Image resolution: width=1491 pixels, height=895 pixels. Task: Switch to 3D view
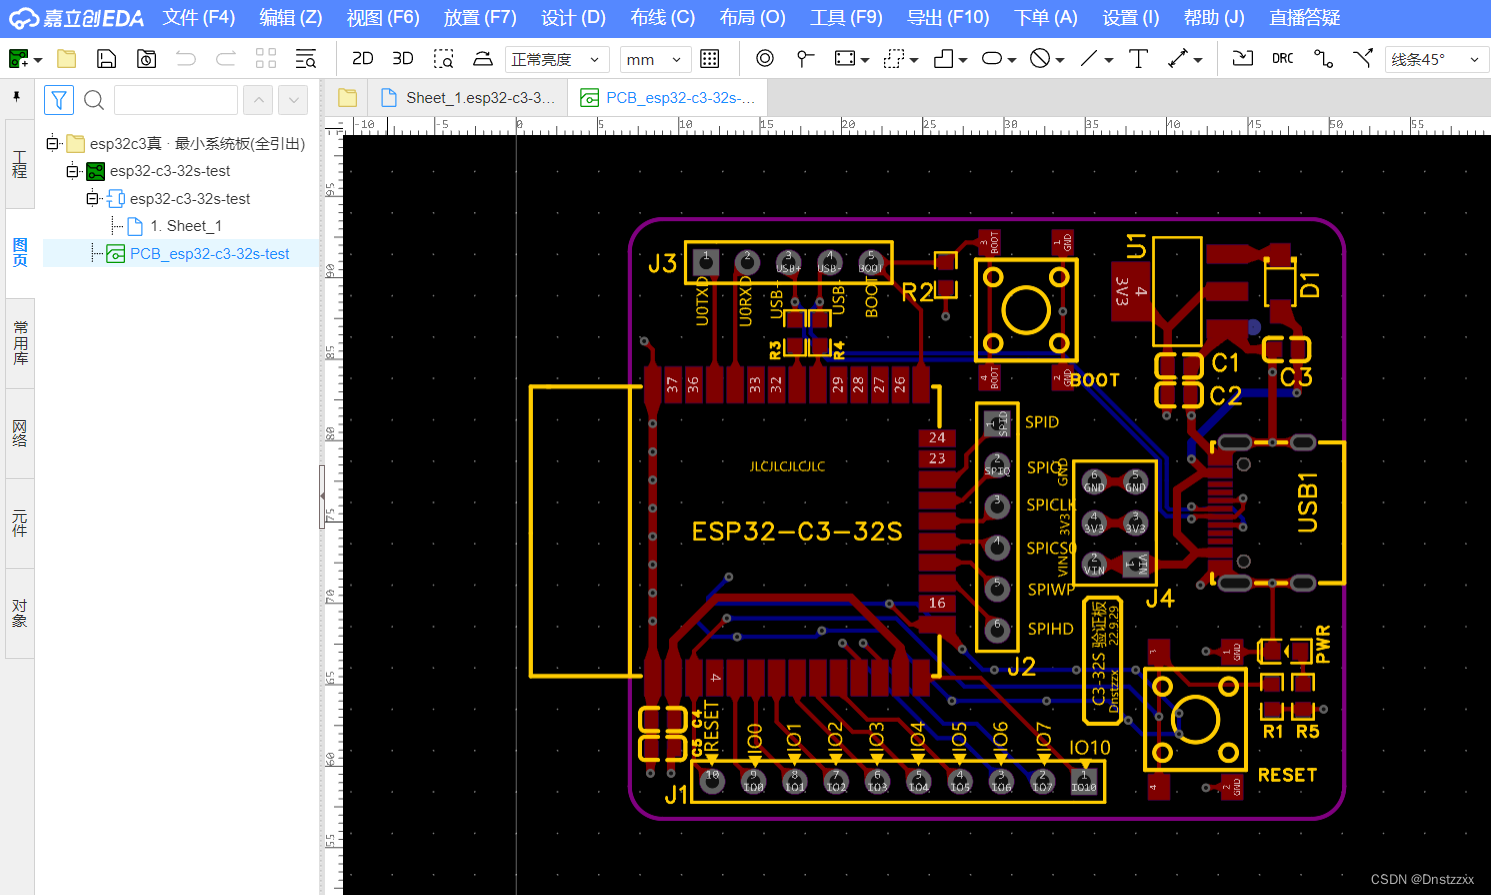click(x=403, y=59)
